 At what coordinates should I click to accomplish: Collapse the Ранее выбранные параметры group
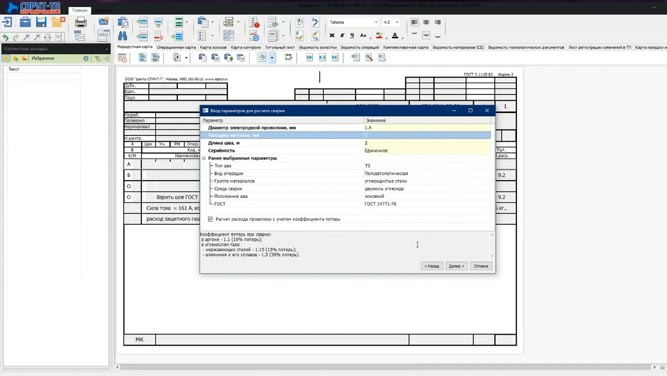[204, 158]
